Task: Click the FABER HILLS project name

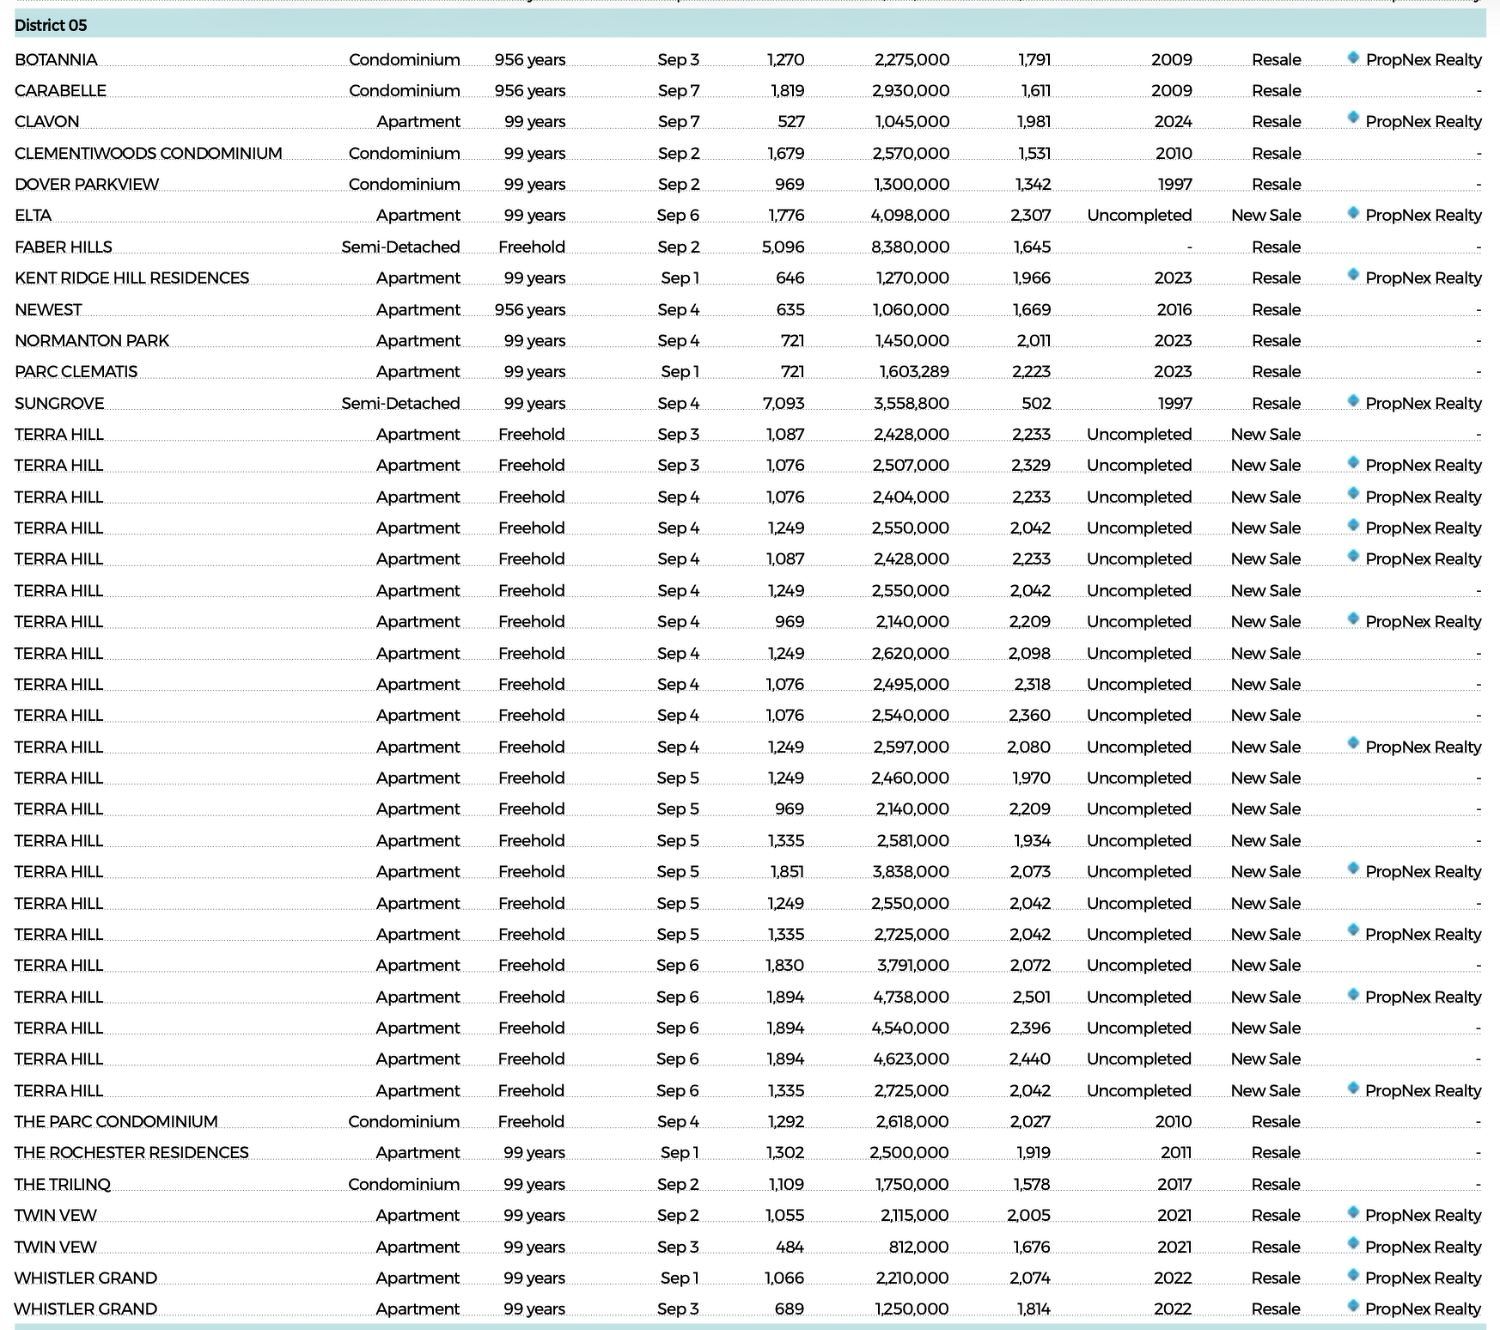Action: [x=63, y=247]
